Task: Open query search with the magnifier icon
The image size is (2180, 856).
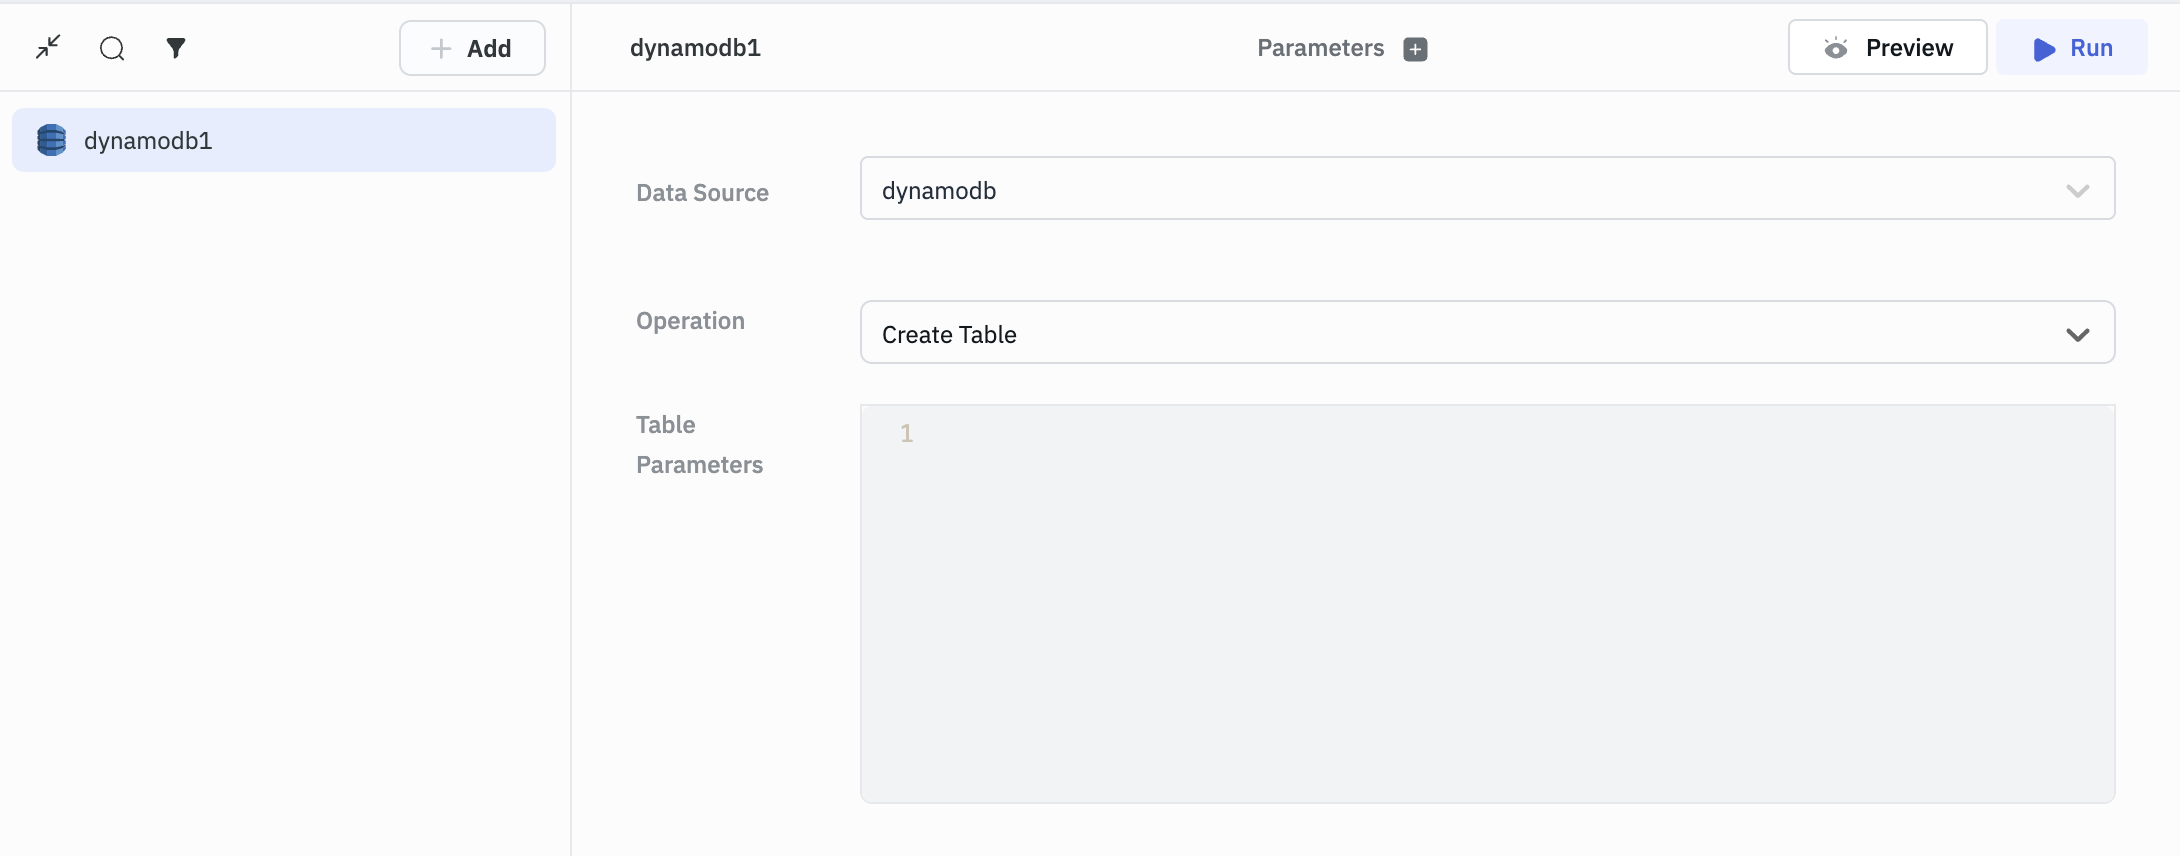Action: pos(112,48)
